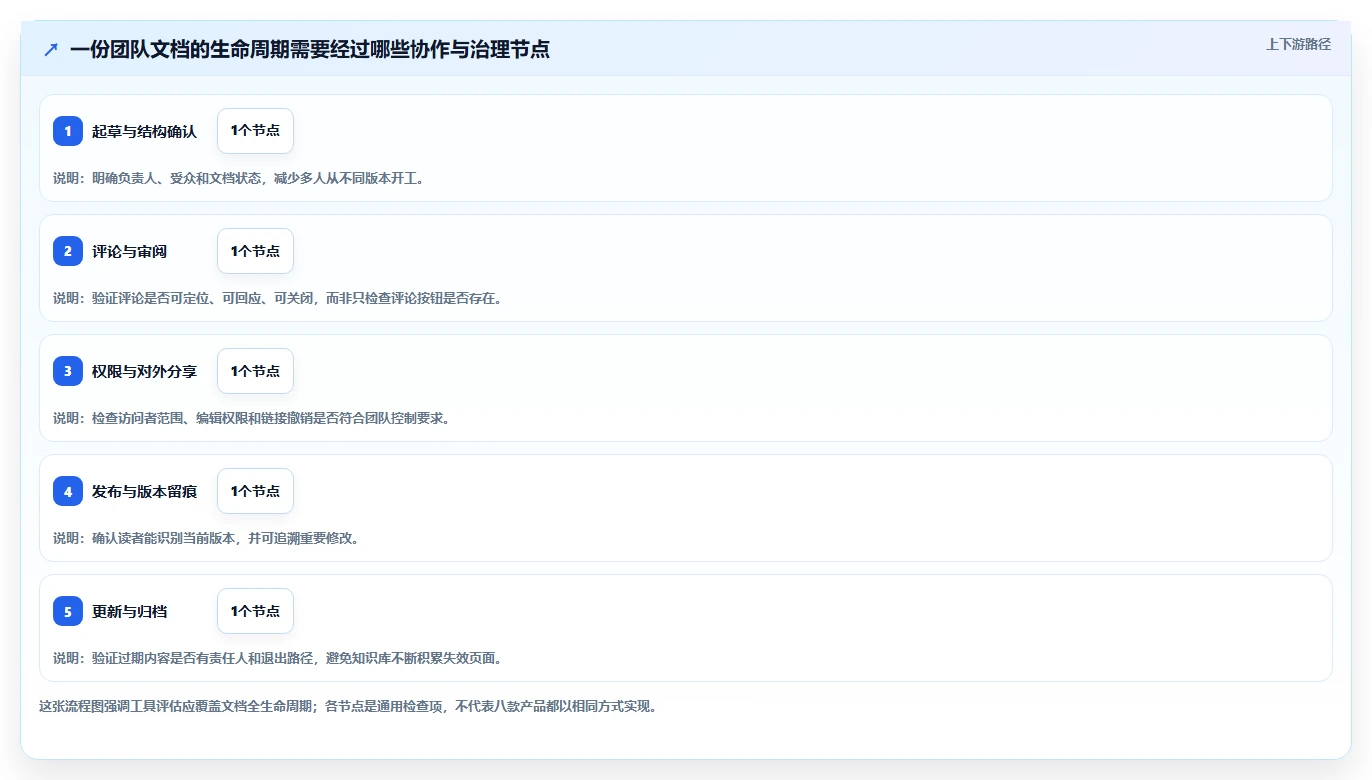
Task: Open the '1个节点' button in 更新与归档 row
Action: pos(255,611)
